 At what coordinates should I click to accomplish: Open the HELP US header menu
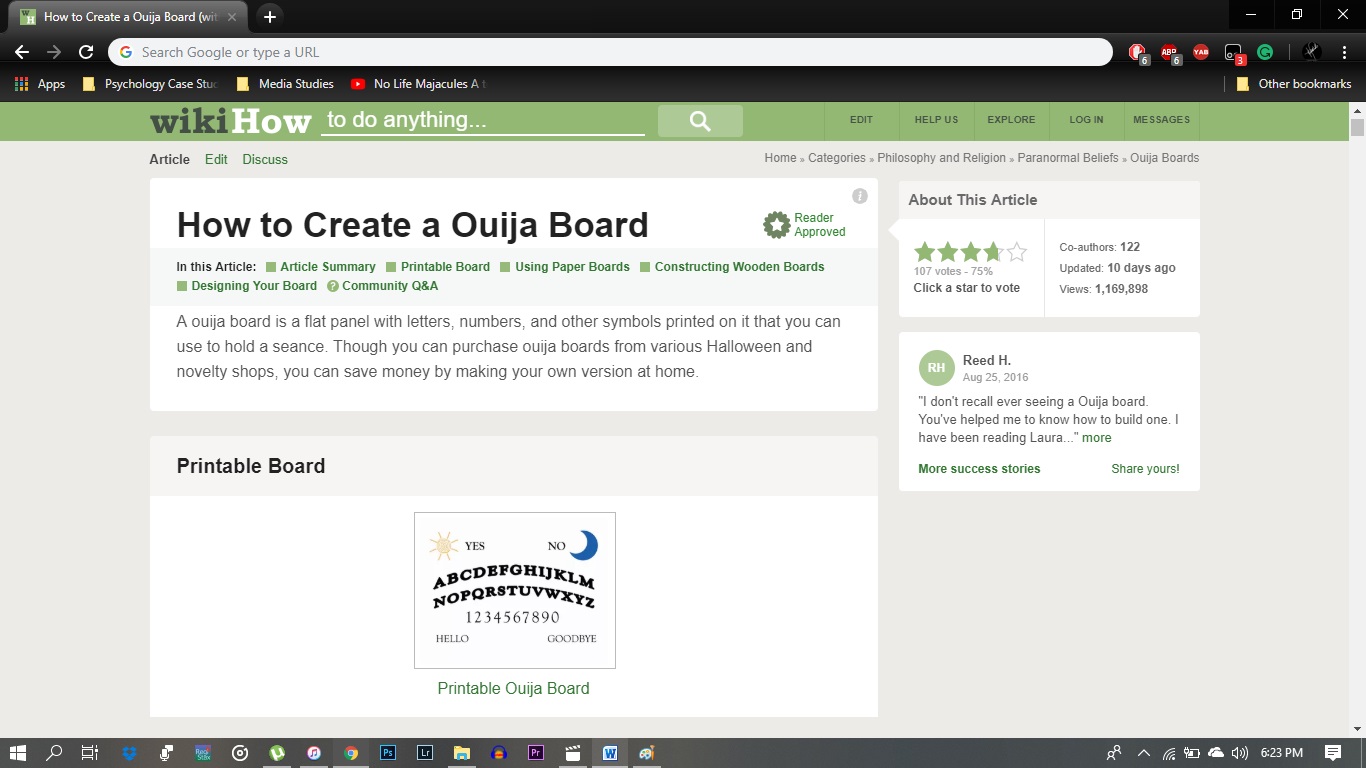[936, 120]
